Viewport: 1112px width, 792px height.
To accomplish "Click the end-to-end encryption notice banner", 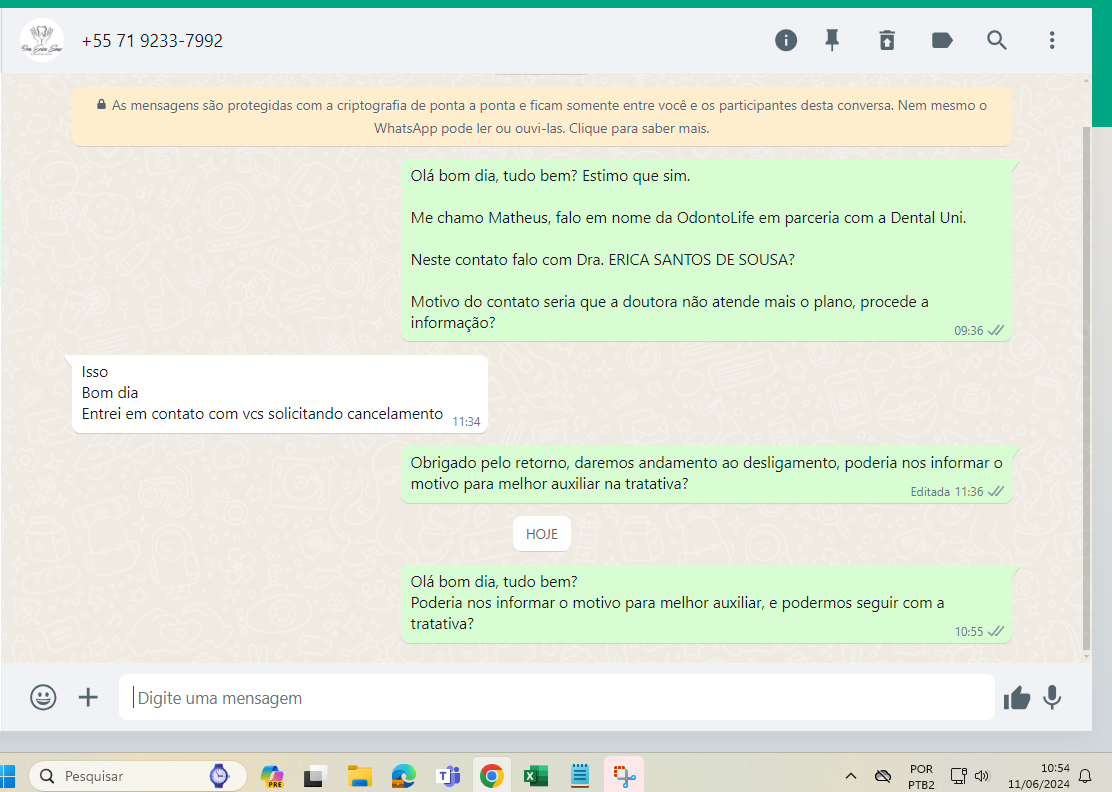I will click(541, 117).
